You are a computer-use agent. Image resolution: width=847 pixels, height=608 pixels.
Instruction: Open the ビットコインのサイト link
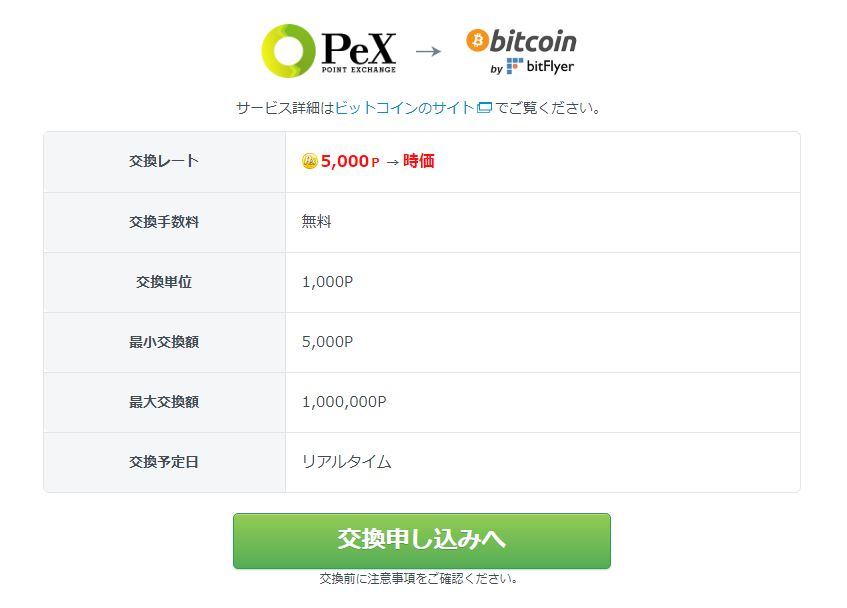(x=405, y=107)
